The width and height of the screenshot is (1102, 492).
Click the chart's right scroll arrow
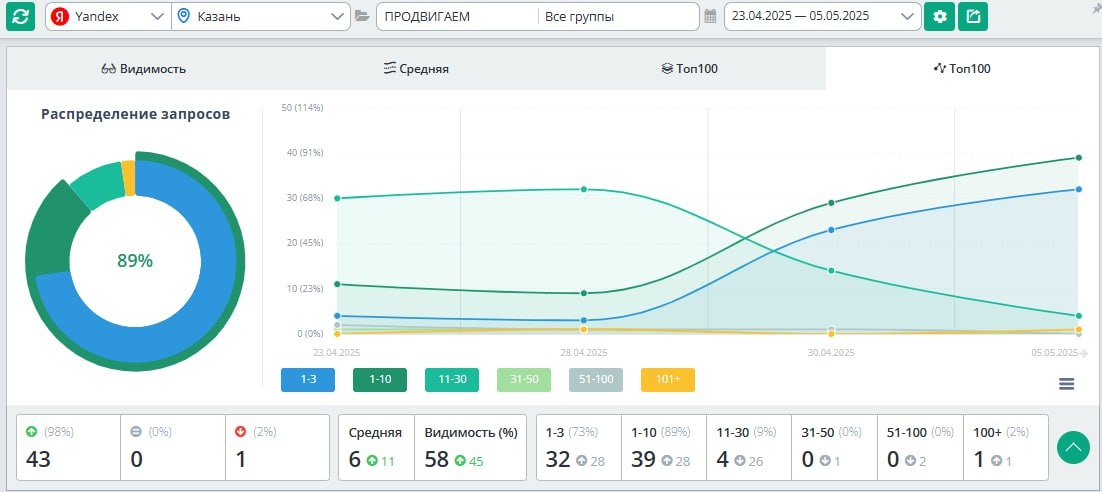coord(1084,354)
